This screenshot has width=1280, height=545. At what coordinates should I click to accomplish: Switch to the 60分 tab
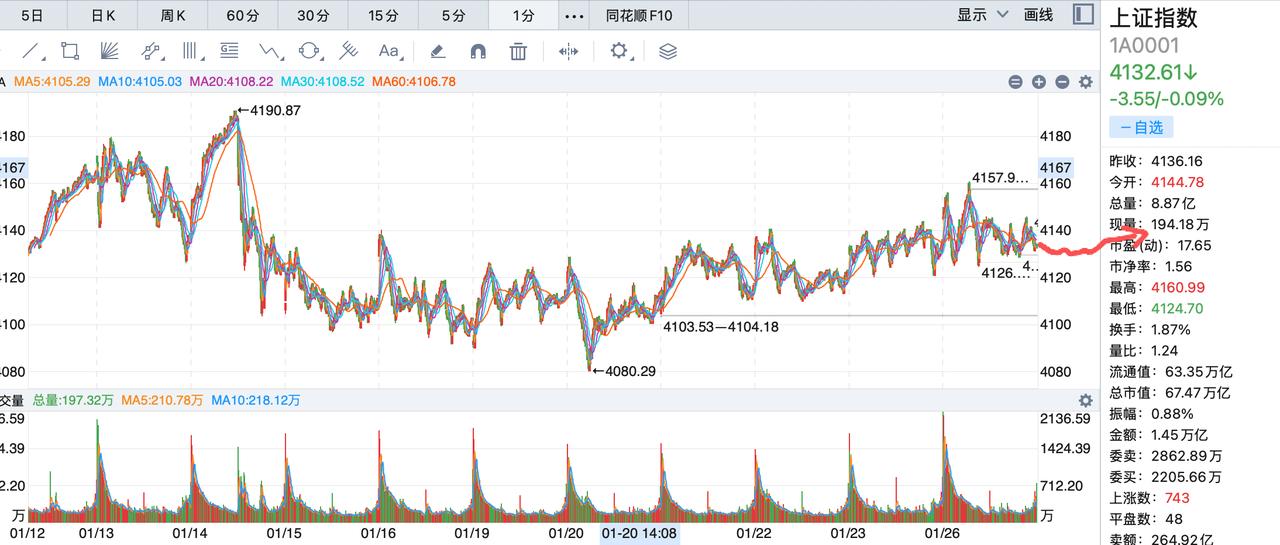tap(243, 15)
